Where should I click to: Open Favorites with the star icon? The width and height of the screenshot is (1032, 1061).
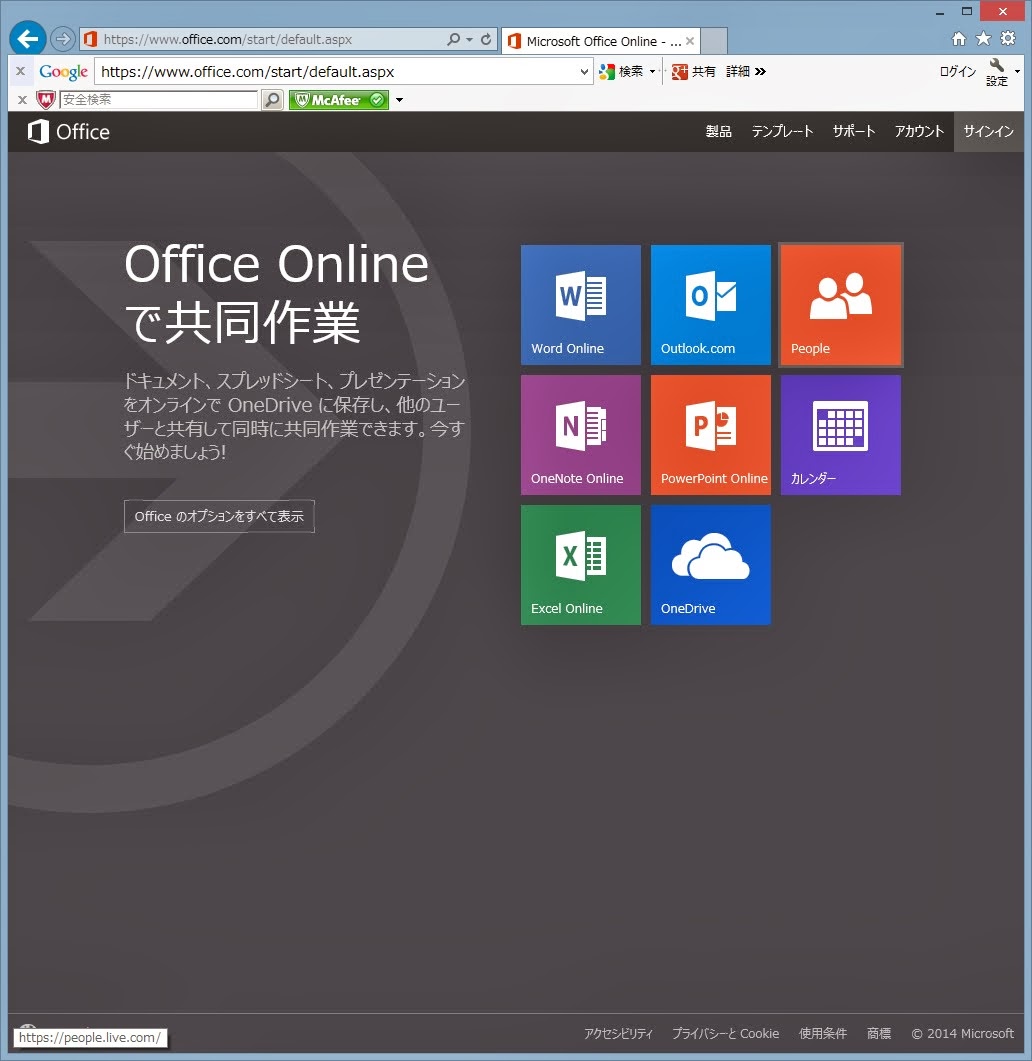click(983, 39)
